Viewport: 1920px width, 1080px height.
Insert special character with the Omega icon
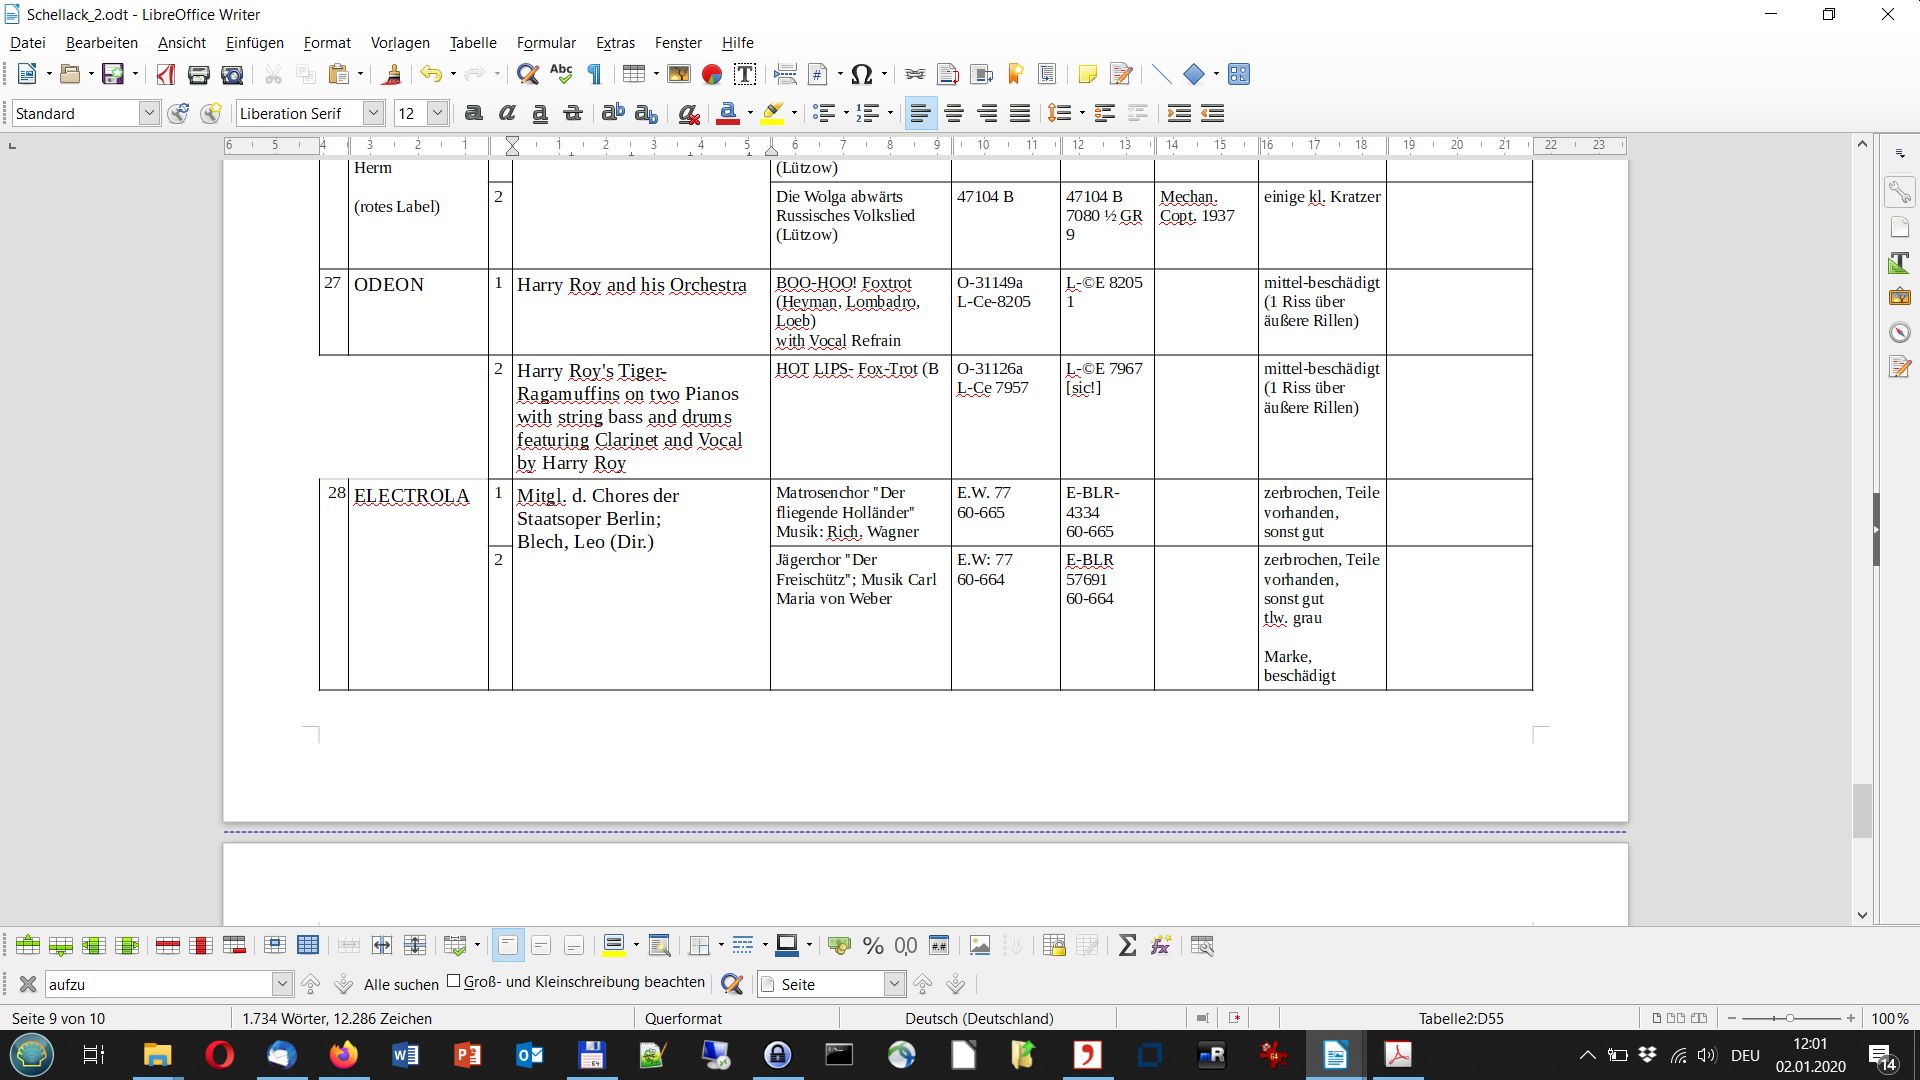pos(861,74)
